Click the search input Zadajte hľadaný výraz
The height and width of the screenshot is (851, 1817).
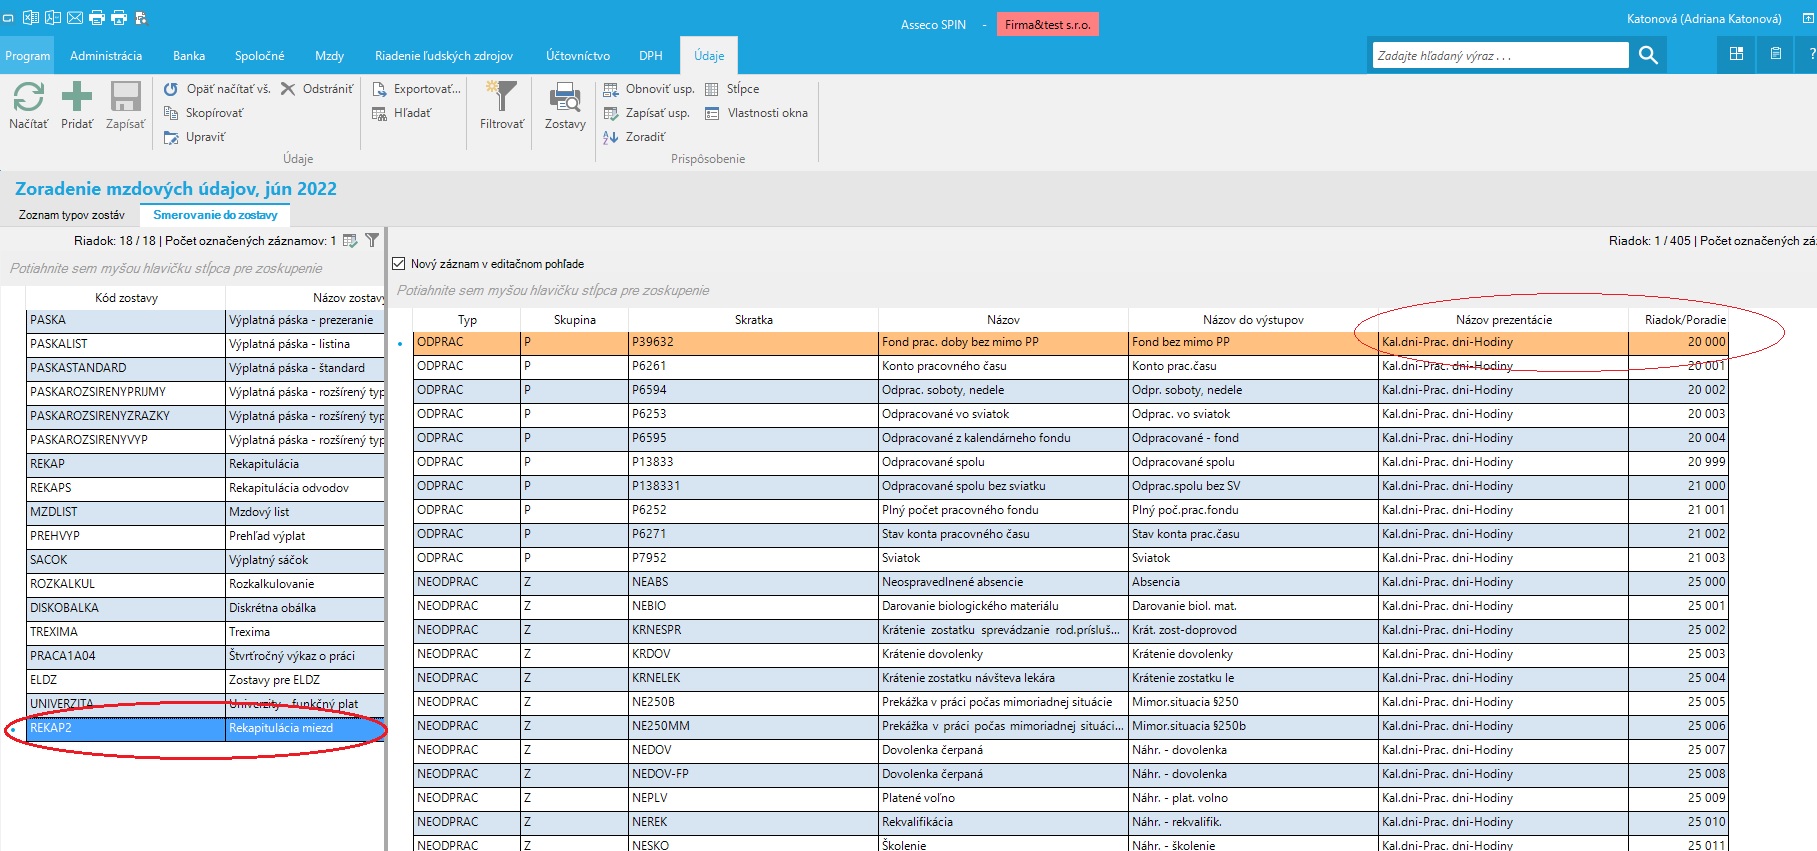tap(1500, 55)
